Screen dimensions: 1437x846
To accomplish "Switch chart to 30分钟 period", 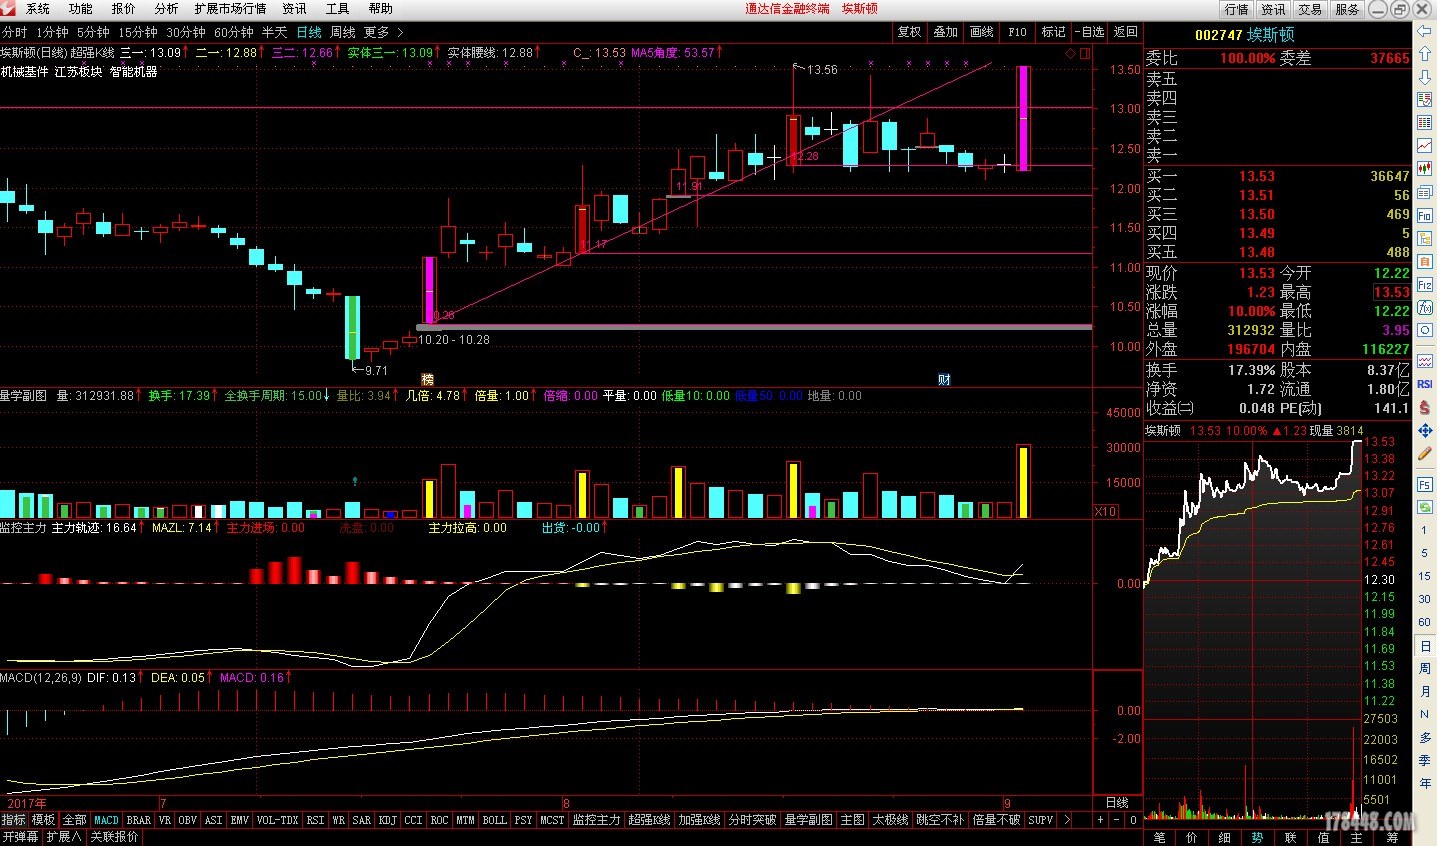I will tap(186, 32).
